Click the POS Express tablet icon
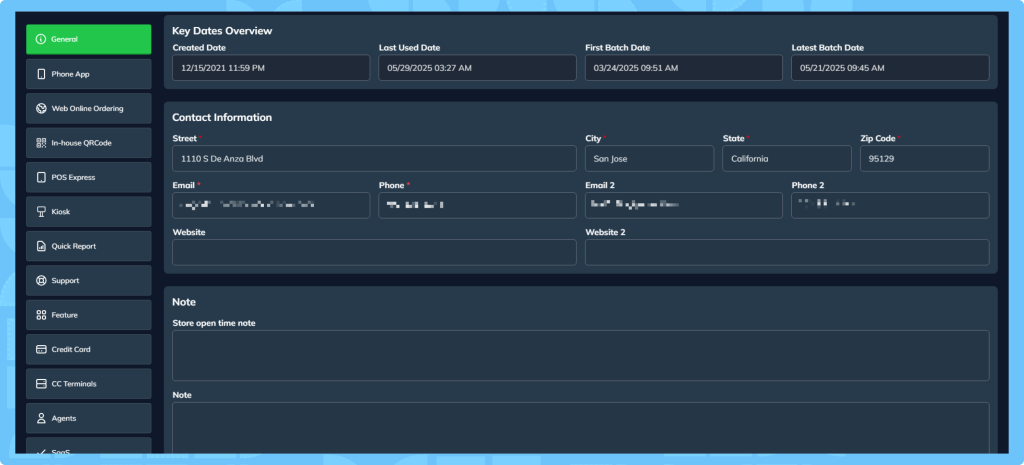This screenshot has height=465, width=1024. (x=41, y=178)
